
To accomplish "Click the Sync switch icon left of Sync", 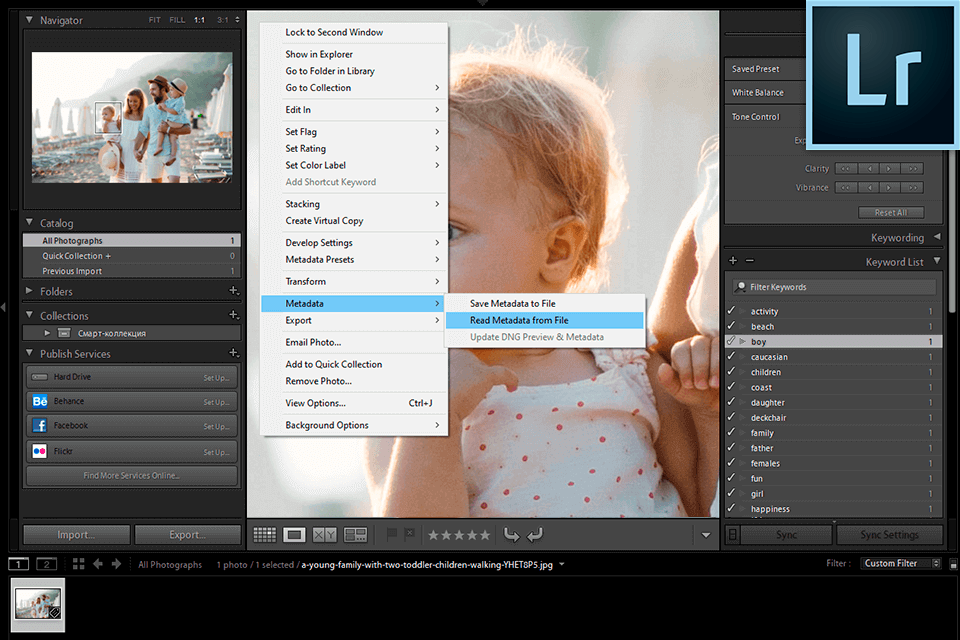I will point(732,535).
